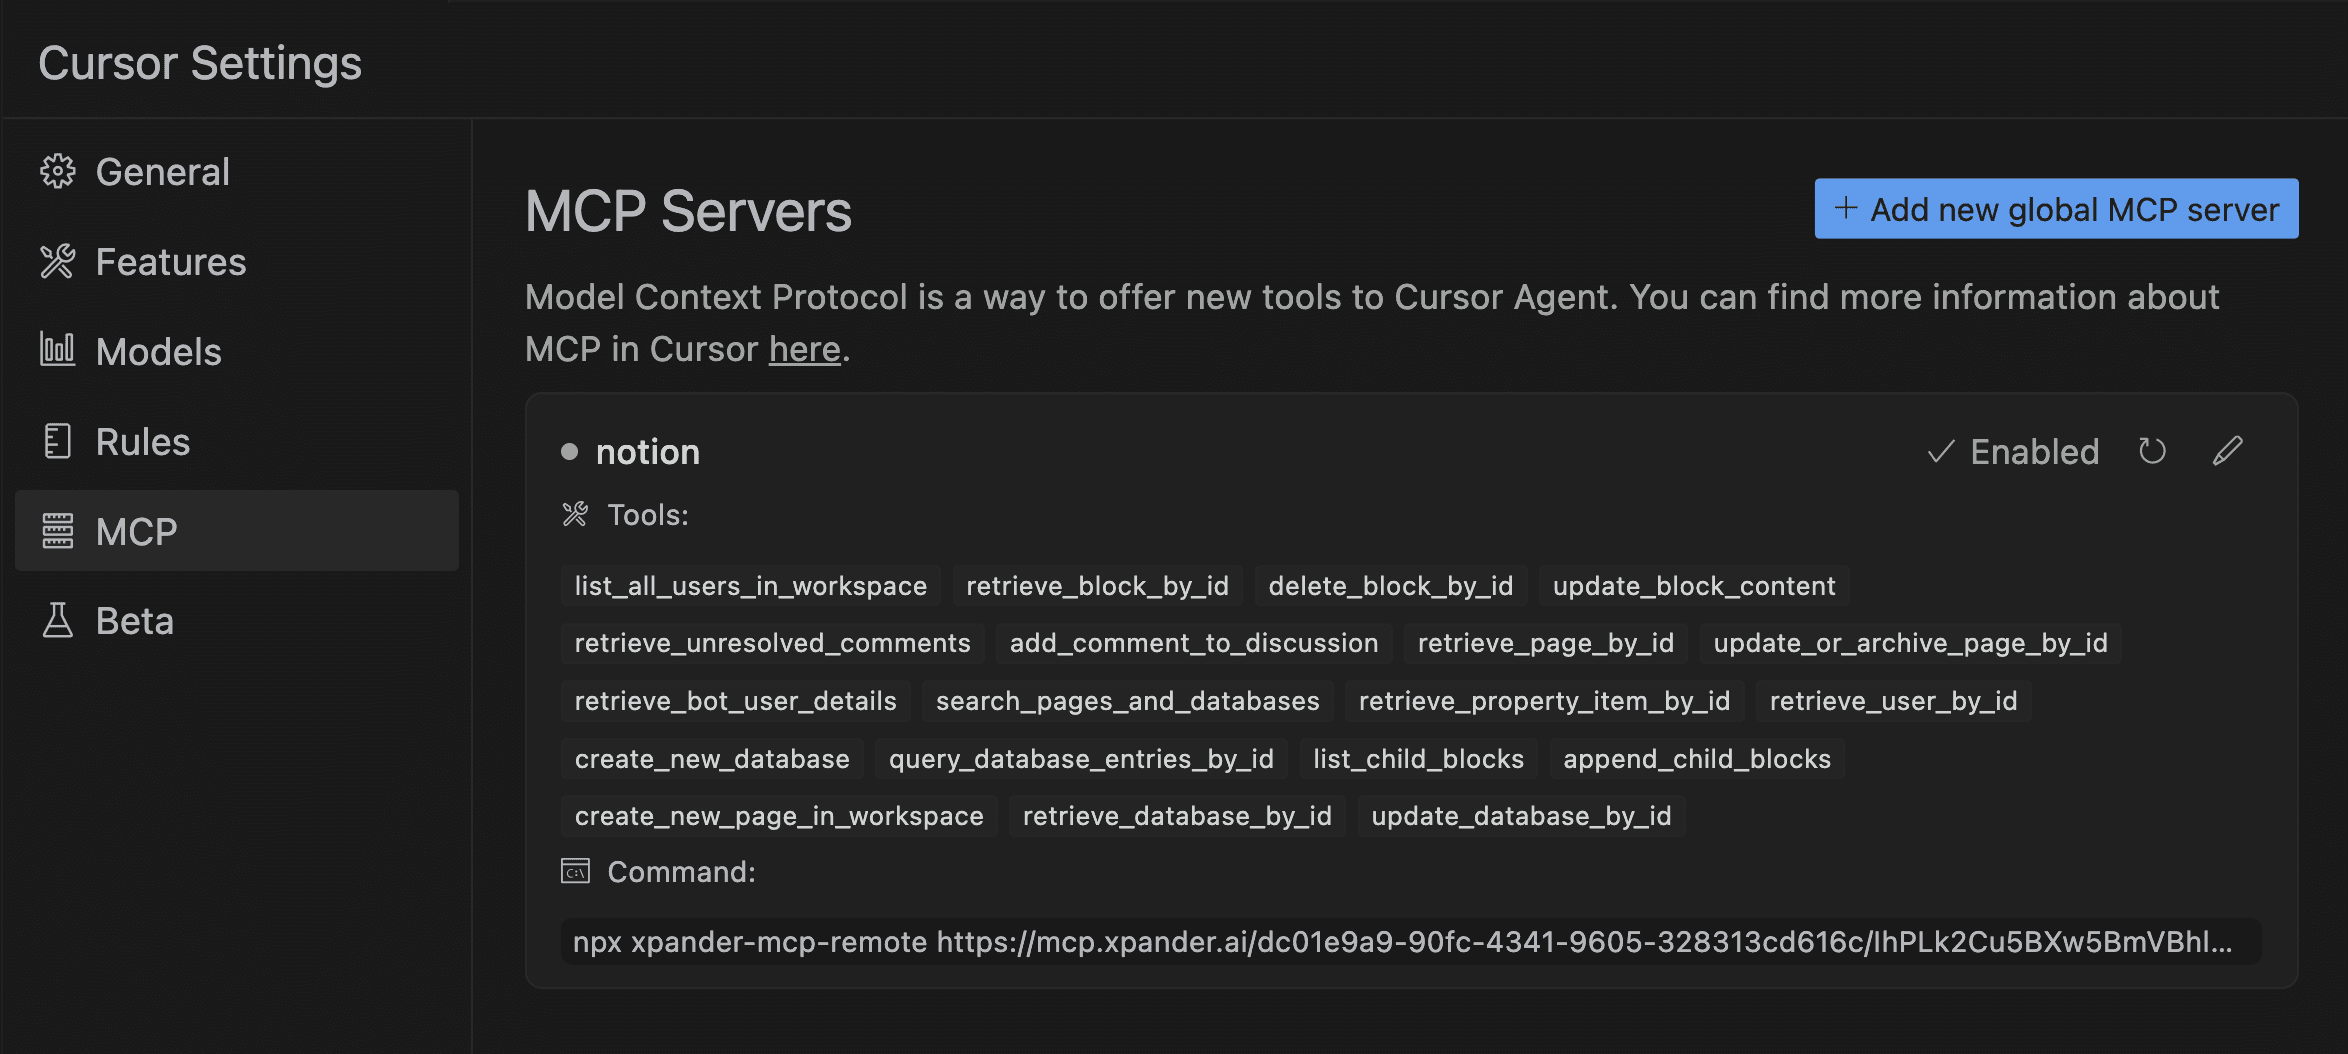The width and height of the screenshot is (2348, 1054).
Task: Select the MCP settings tab
Action: coord(237,531)
